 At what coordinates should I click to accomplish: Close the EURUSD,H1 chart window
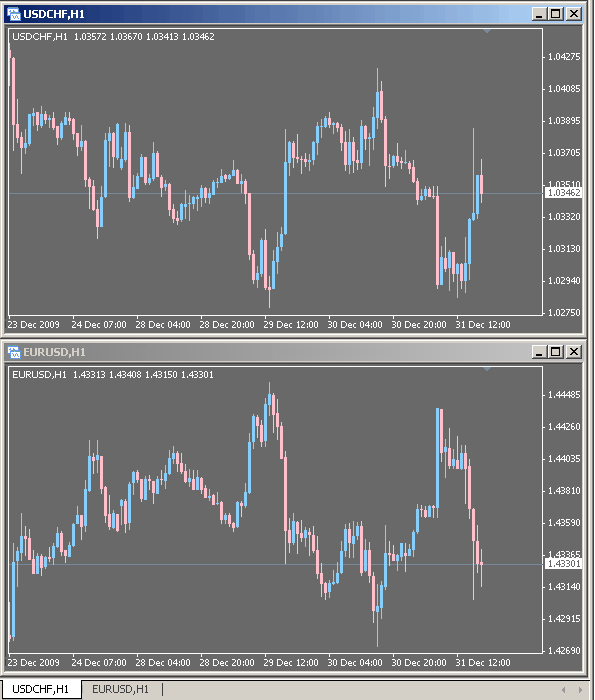[574, 352]
